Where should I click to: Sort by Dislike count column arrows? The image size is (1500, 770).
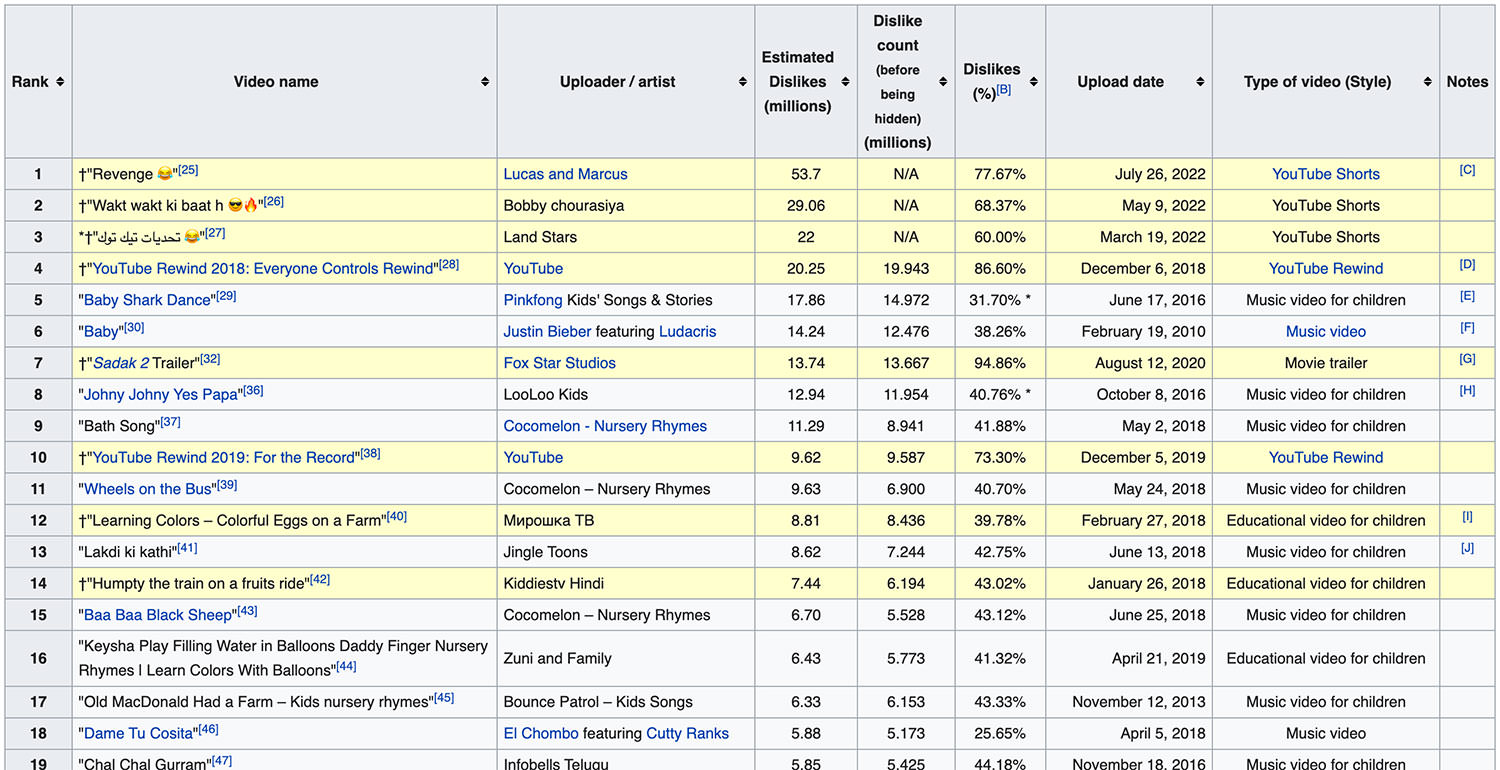point(943,82)
